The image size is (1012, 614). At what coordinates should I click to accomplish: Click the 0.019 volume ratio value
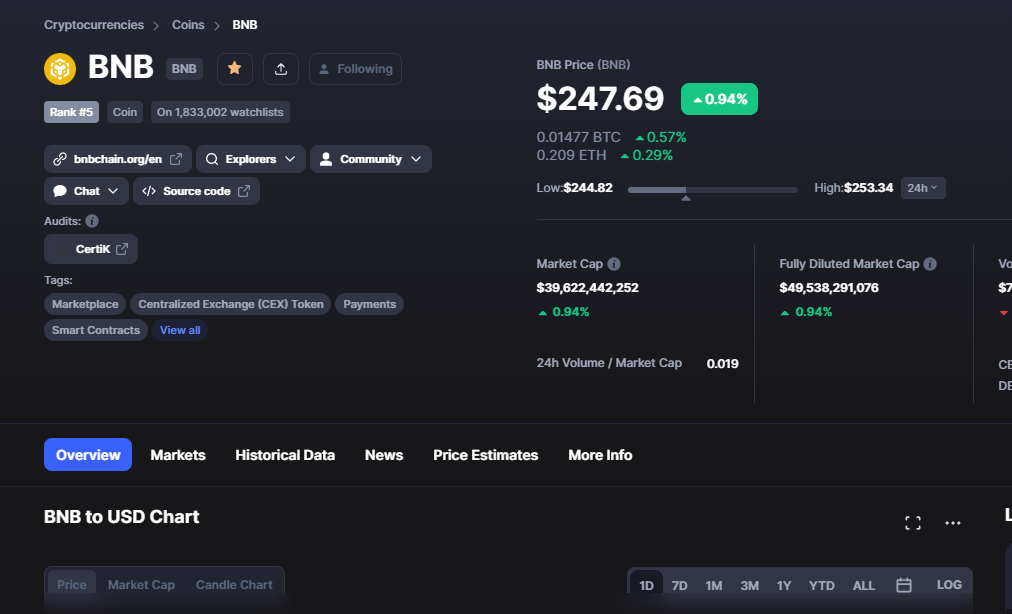click(x=722, y=363)
